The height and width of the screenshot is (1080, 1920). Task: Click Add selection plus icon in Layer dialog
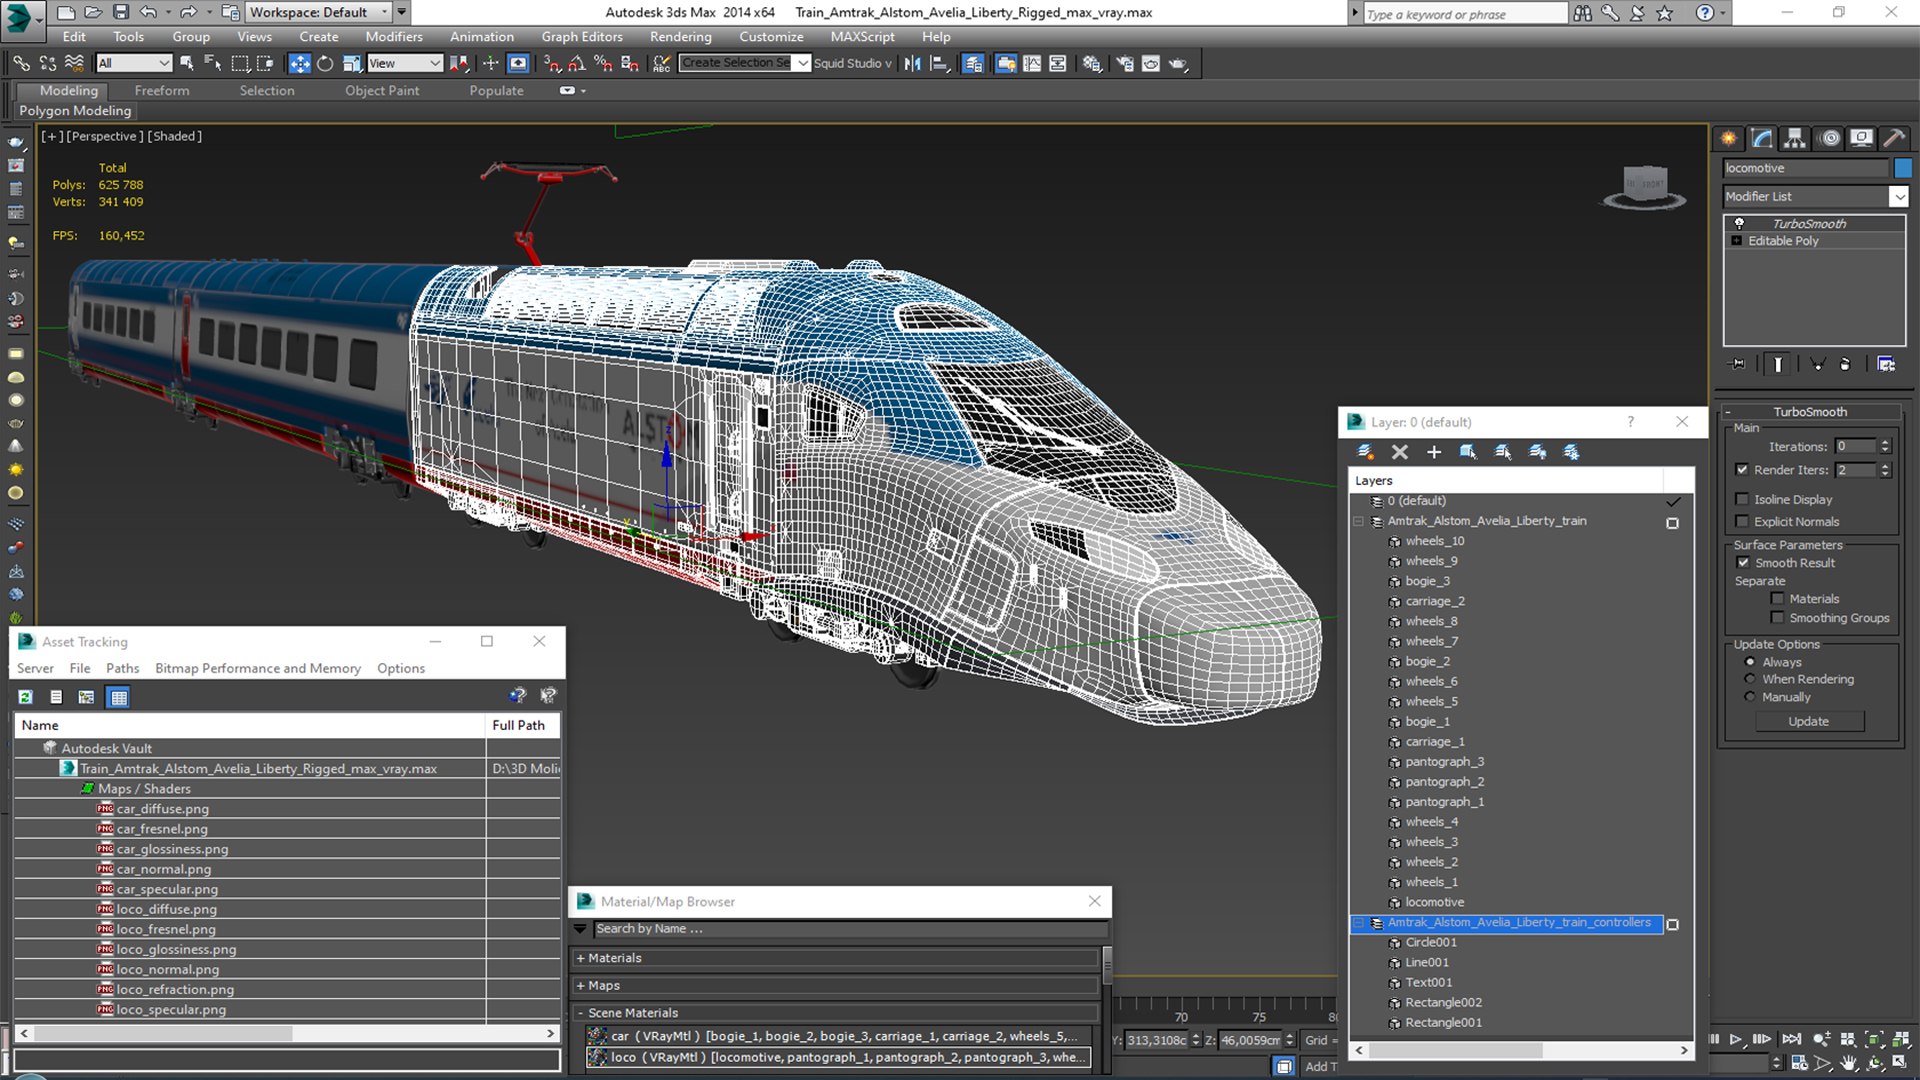pyautogui.click(x=1434, y=452)
